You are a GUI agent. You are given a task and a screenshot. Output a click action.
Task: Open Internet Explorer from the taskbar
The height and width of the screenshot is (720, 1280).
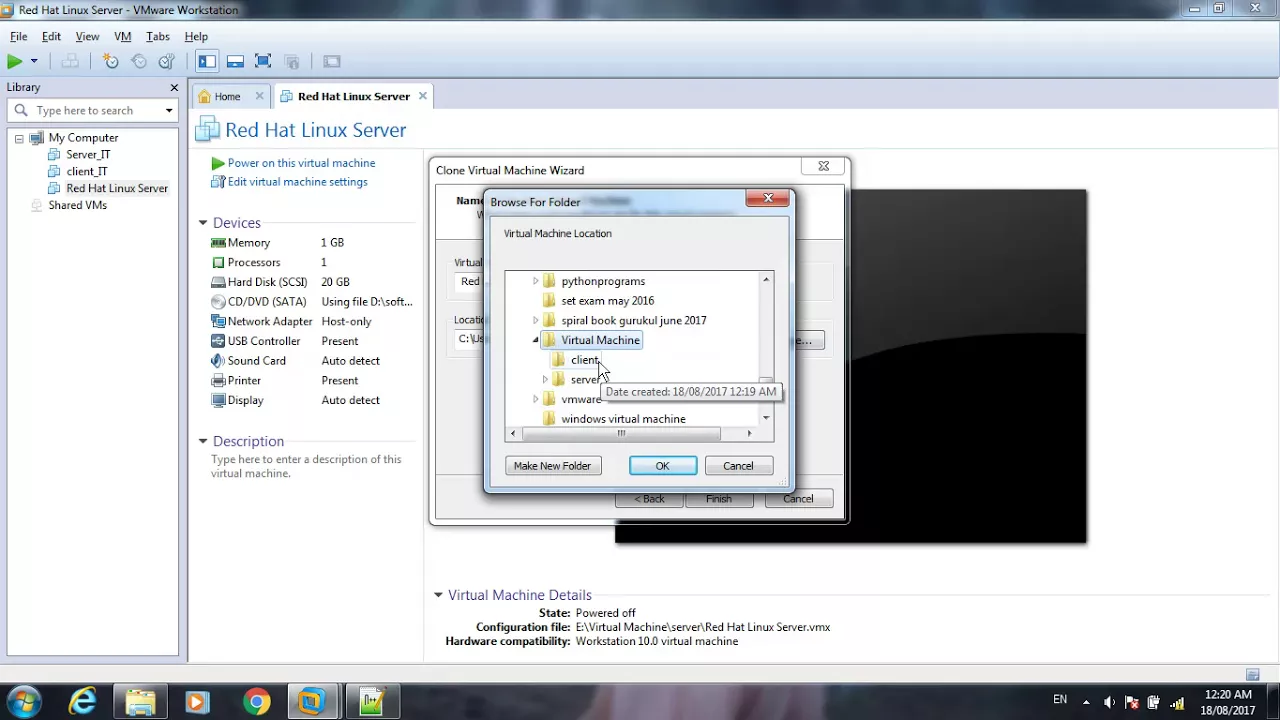tap(82, 702)
